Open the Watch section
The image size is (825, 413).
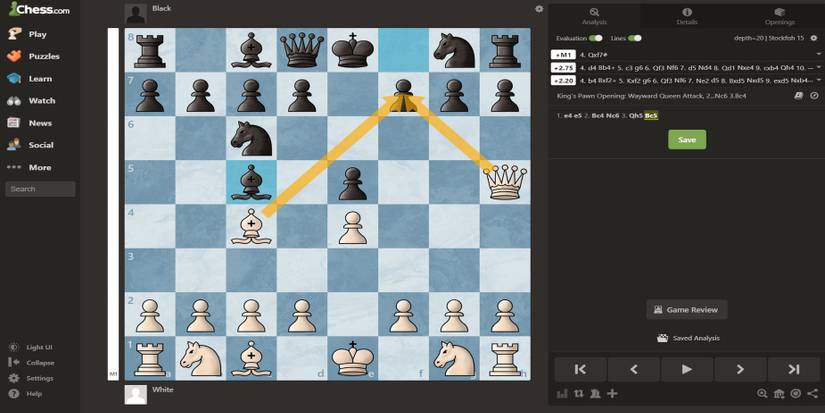click(31, 100)
